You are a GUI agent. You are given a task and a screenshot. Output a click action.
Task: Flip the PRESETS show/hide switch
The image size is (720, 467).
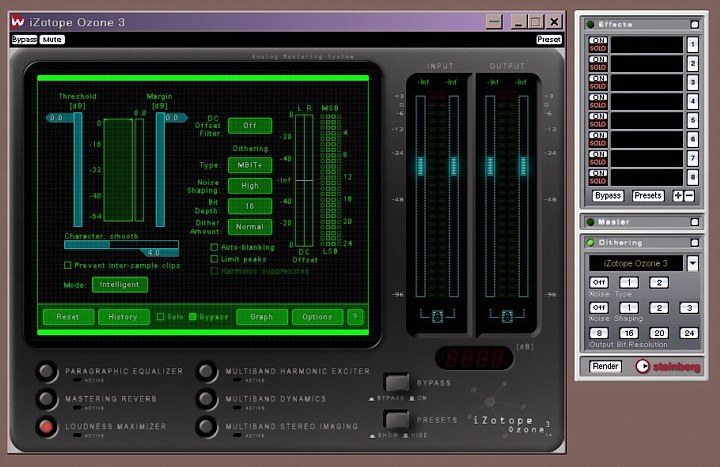coord(397,419)
